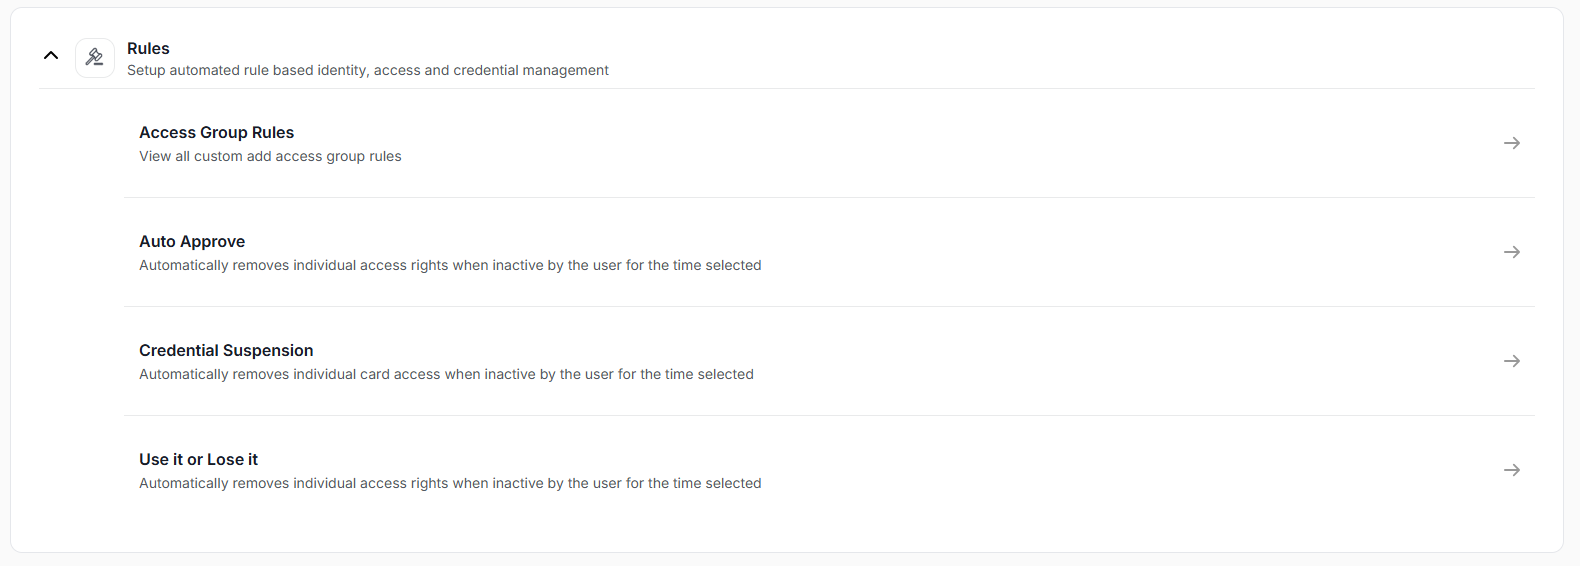1580x566 pixels.
Task: Open the Credential Suspension title
Action: click(x=226, y=350)
